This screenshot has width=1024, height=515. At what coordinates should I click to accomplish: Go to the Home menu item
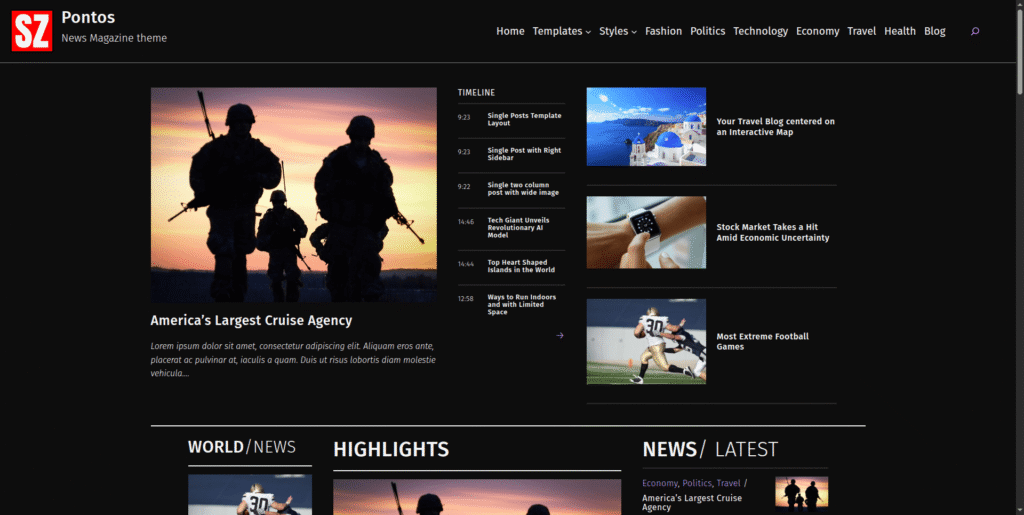(510, 31)
